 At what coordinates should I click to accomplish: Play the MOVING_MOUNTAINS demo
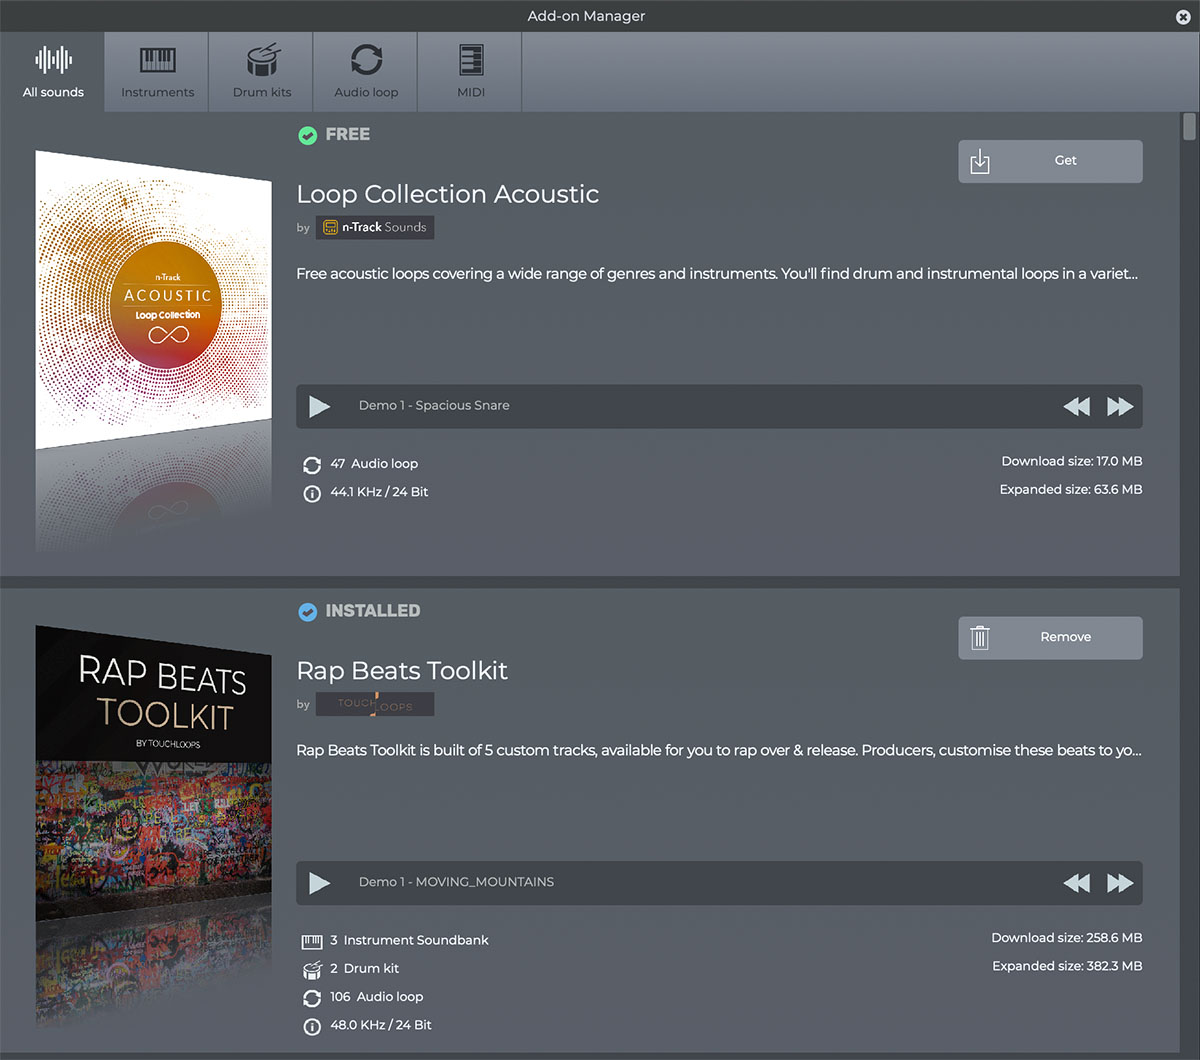(320, 883)
